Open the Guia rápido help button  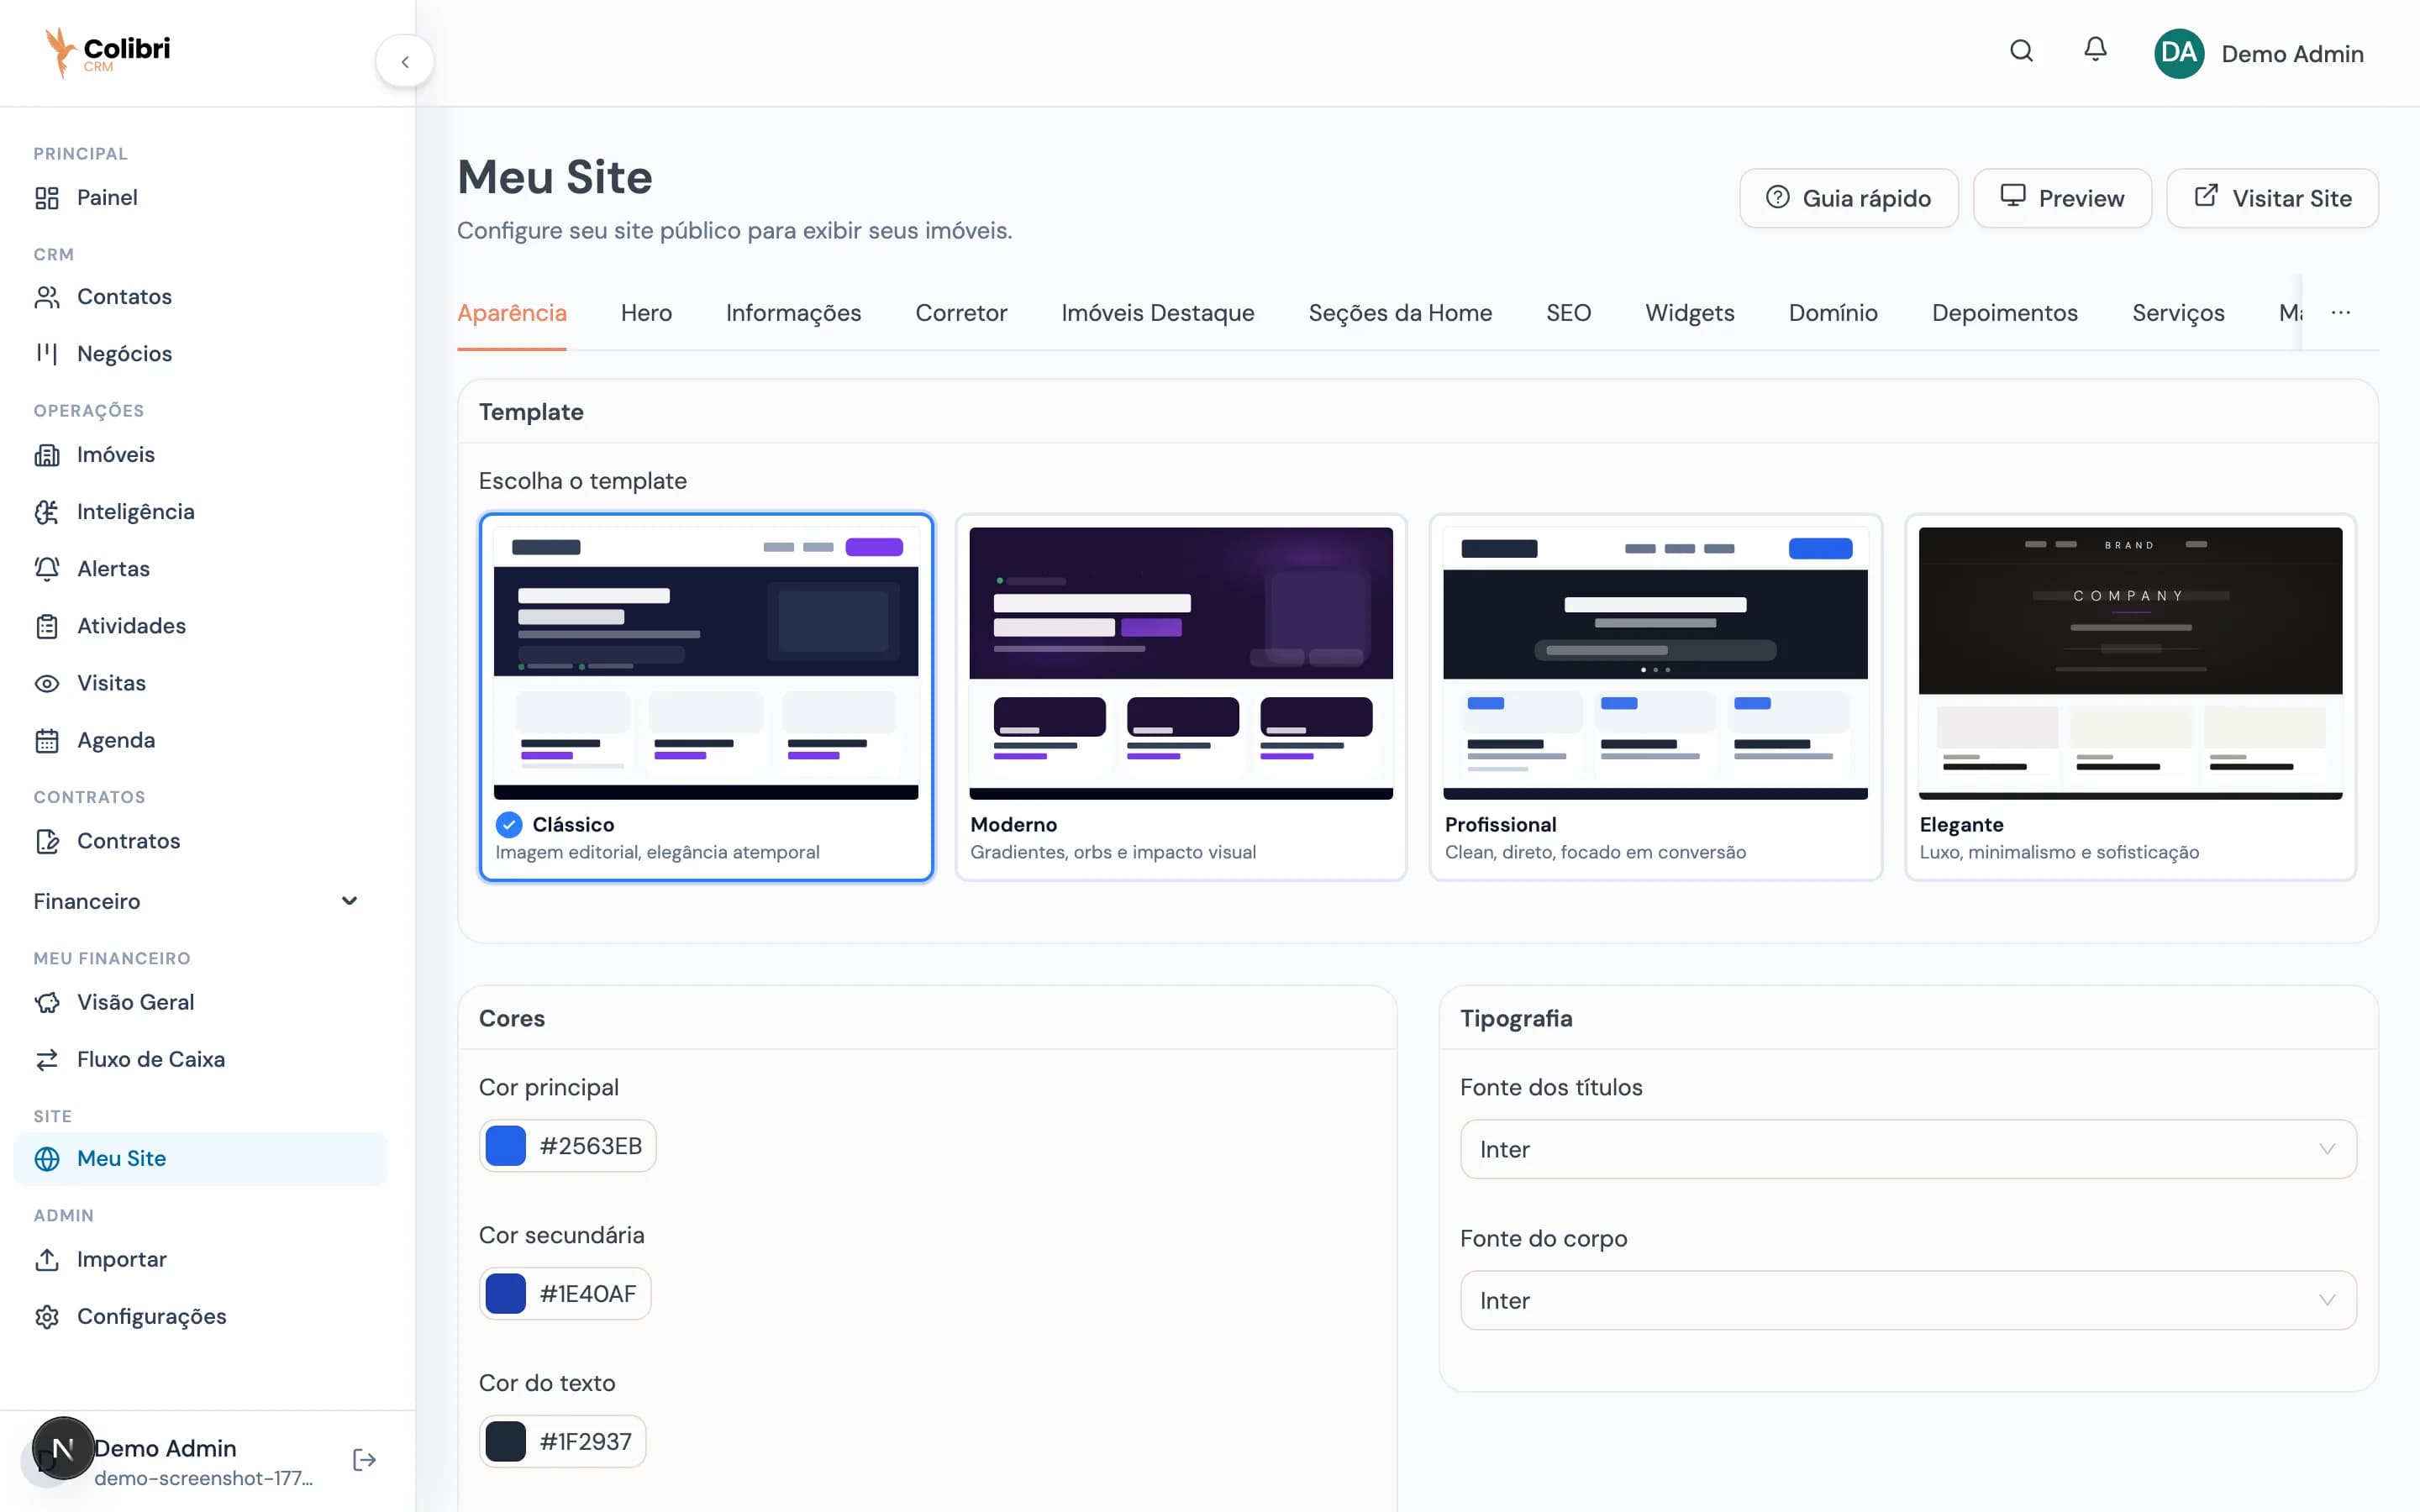(1848, 198)
